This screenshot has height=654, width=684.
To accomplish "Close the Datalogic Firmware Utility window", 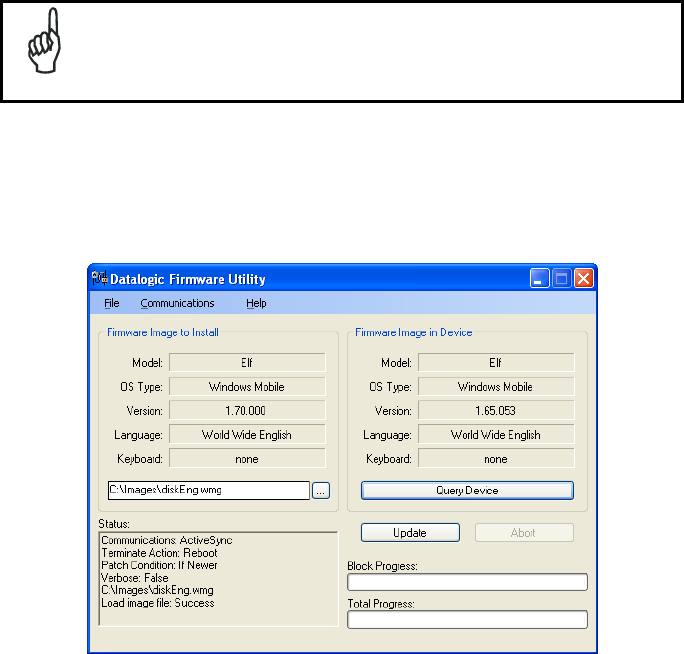I will (584, 278).
